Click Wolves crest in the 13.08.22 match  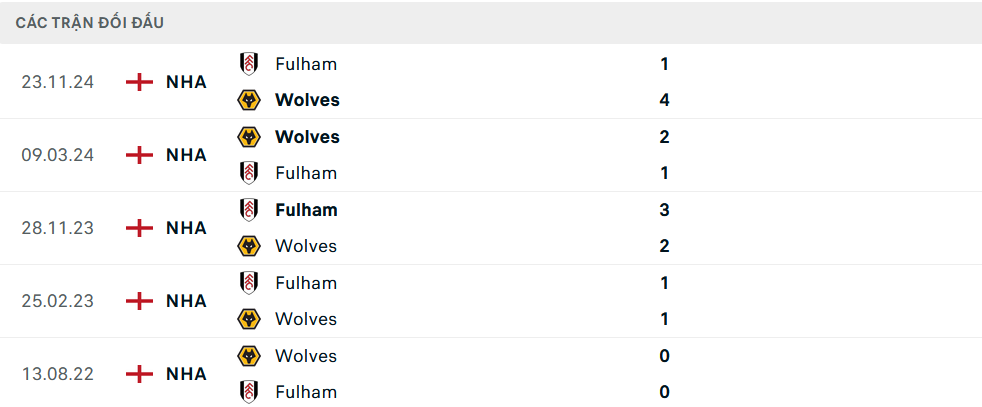248,356
